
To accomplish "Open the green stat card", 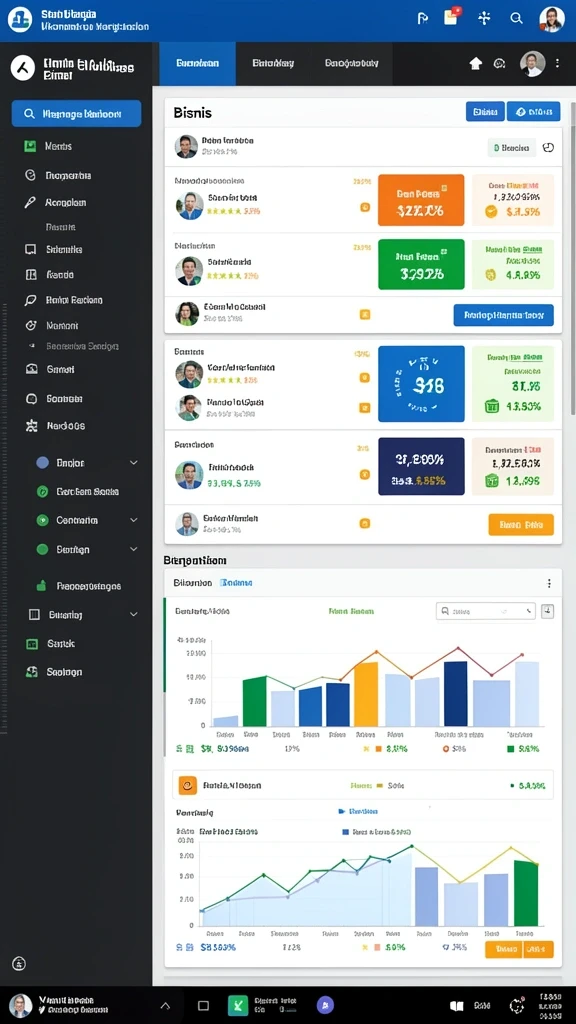I will coord(421,264).
